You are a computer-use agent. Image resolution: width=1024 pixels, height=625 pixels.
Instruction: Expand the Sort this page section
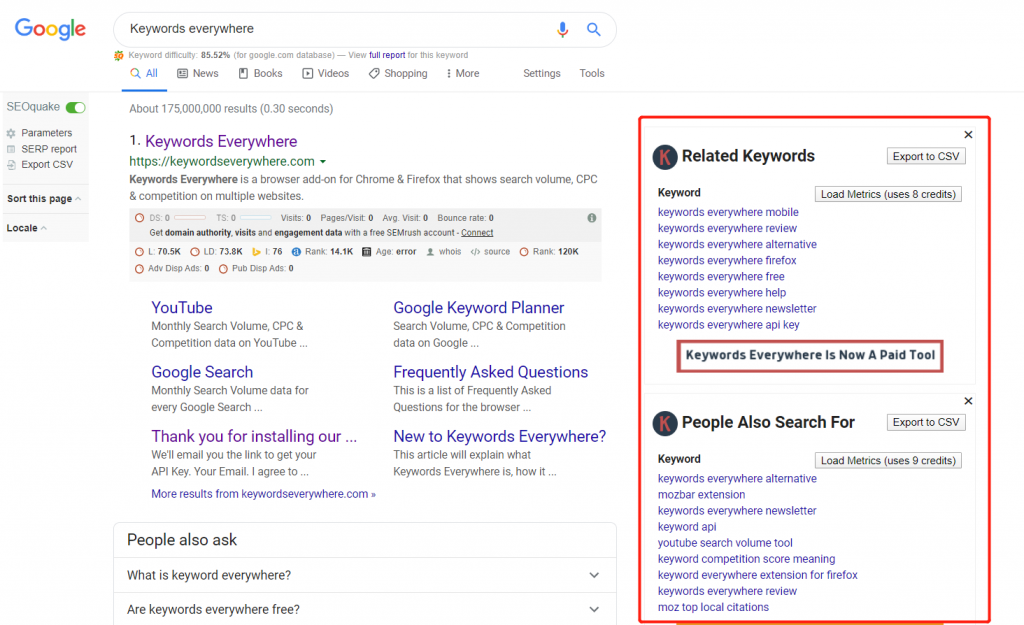coord(44,199)
